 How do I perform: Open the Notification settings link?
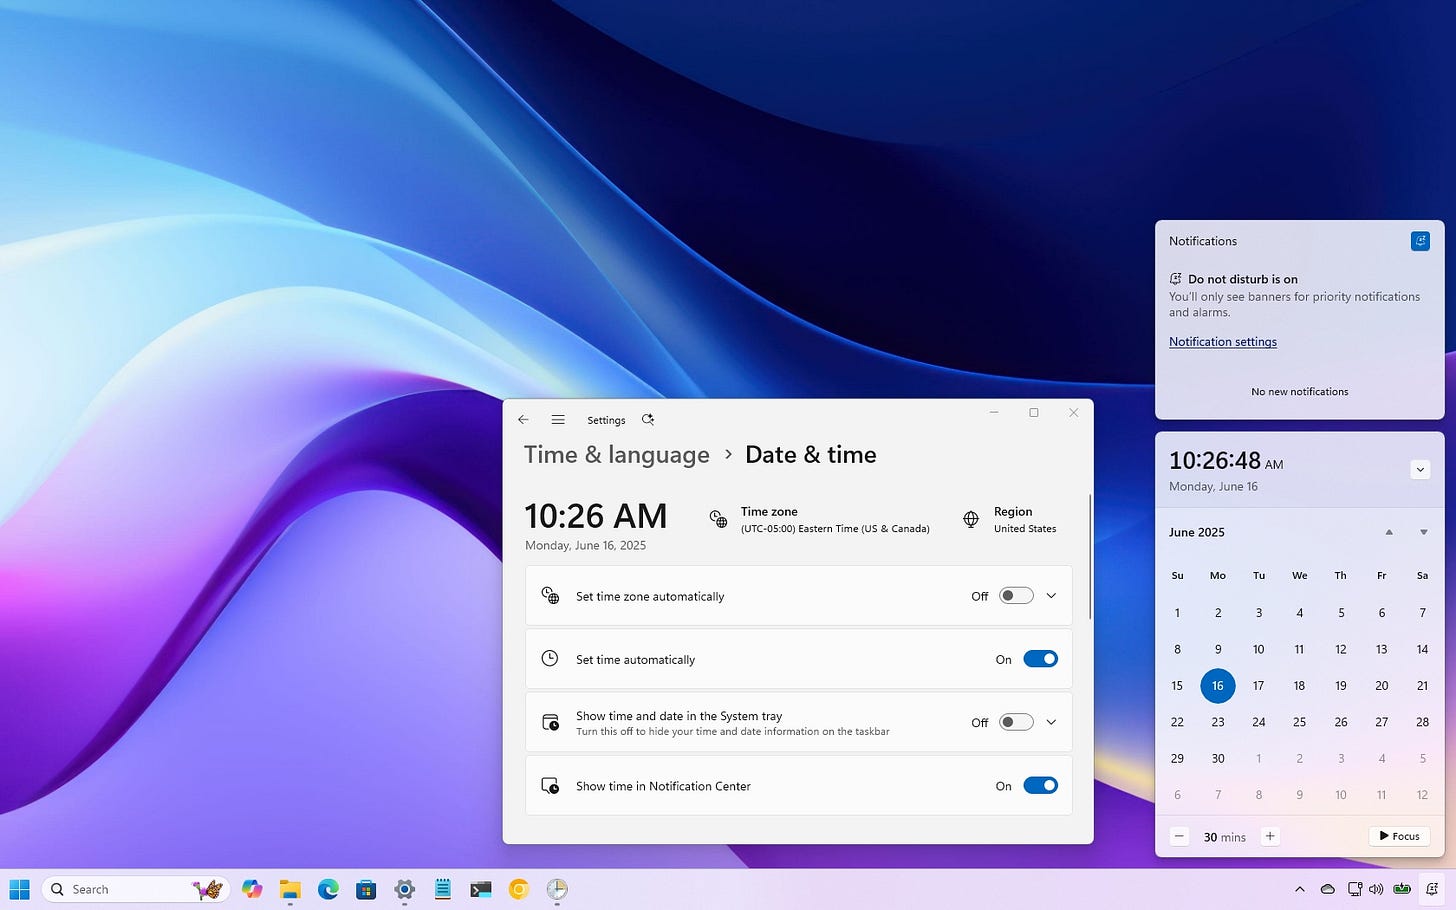[1223, 342]
